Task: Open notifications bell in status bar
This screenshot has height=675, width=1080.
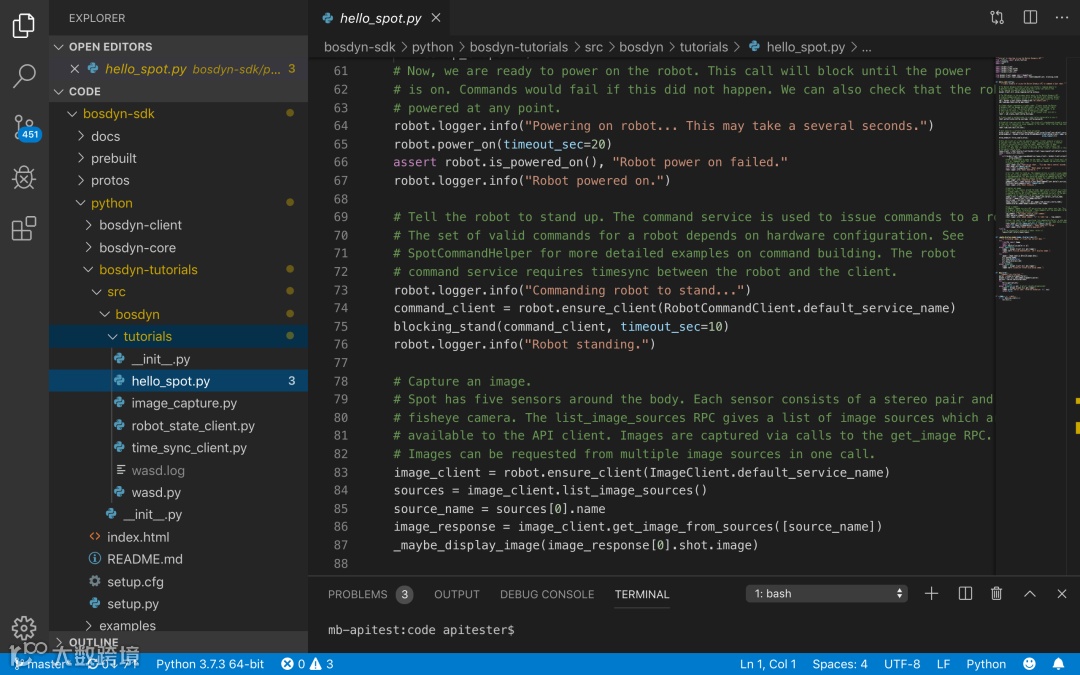Action: point(1058,664)
